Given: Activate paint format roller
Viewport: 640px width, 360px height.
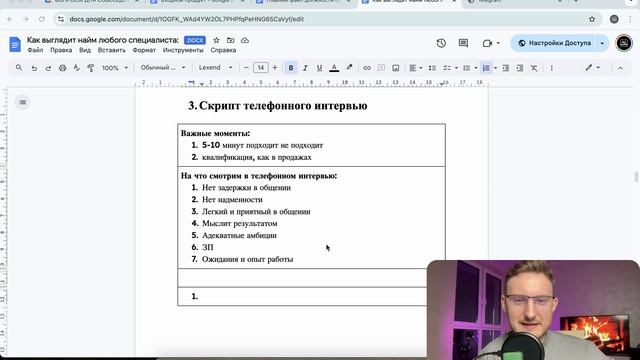Looking at the screenshot, I should coord(91,68).
